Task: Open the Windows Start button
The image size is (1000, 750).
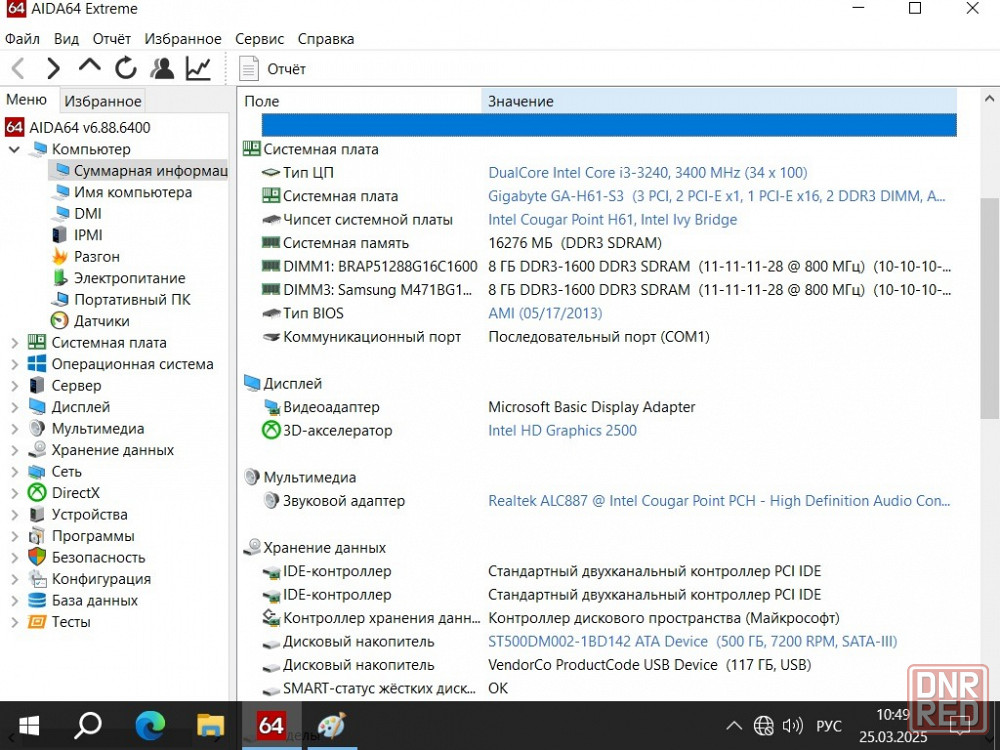Action: [x=29, y=726]
